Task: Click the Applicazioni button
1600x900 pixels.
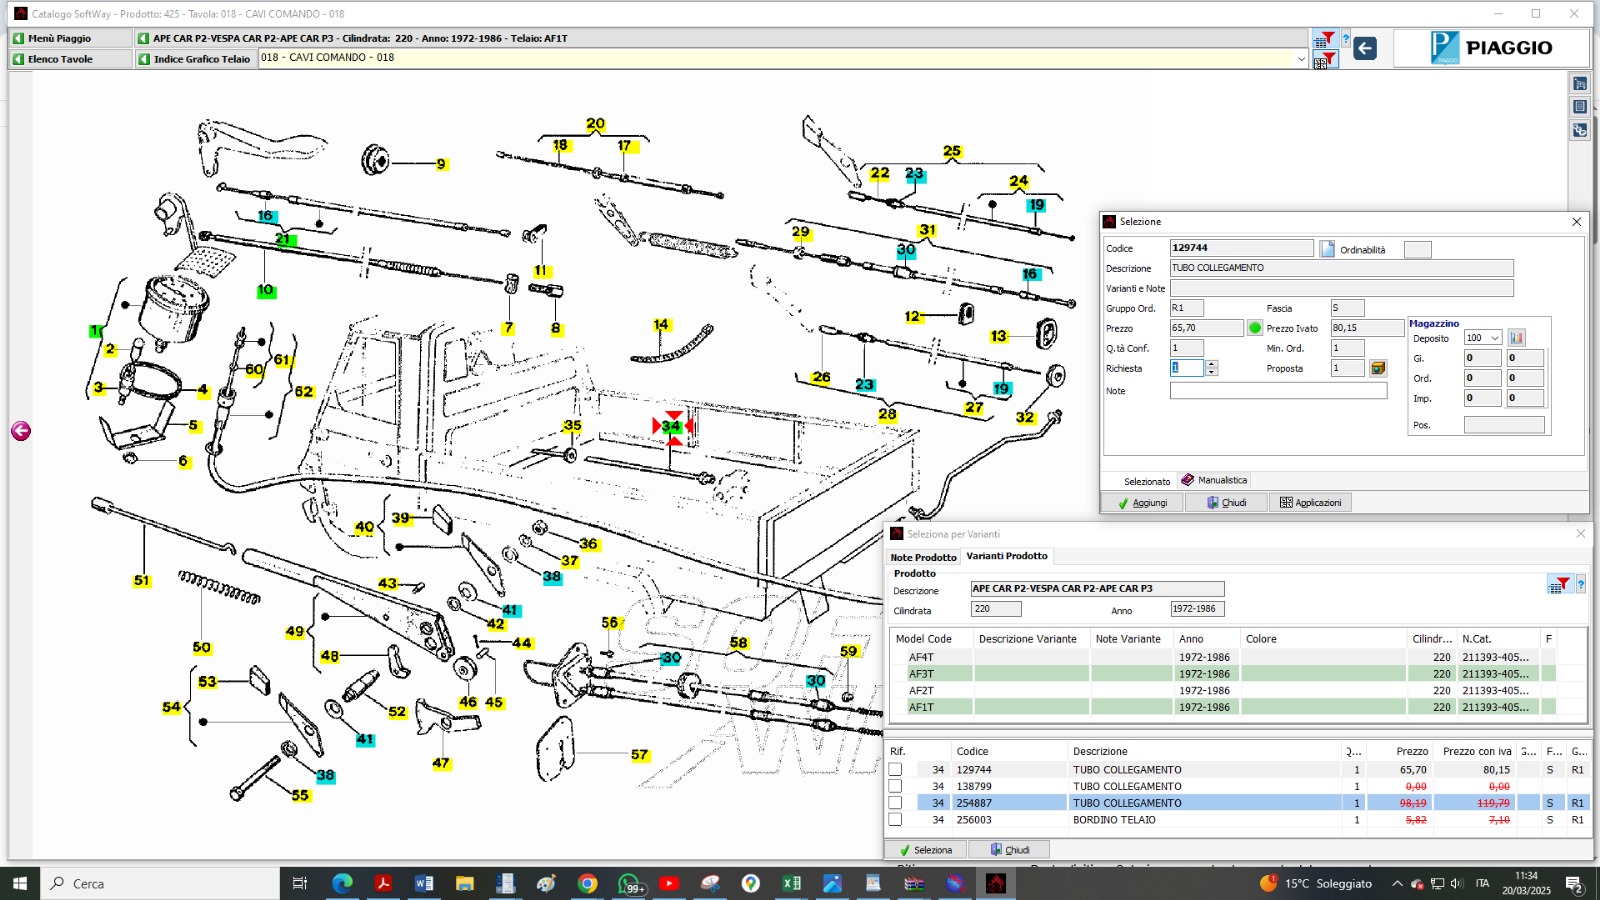Action: [1310, 503]
